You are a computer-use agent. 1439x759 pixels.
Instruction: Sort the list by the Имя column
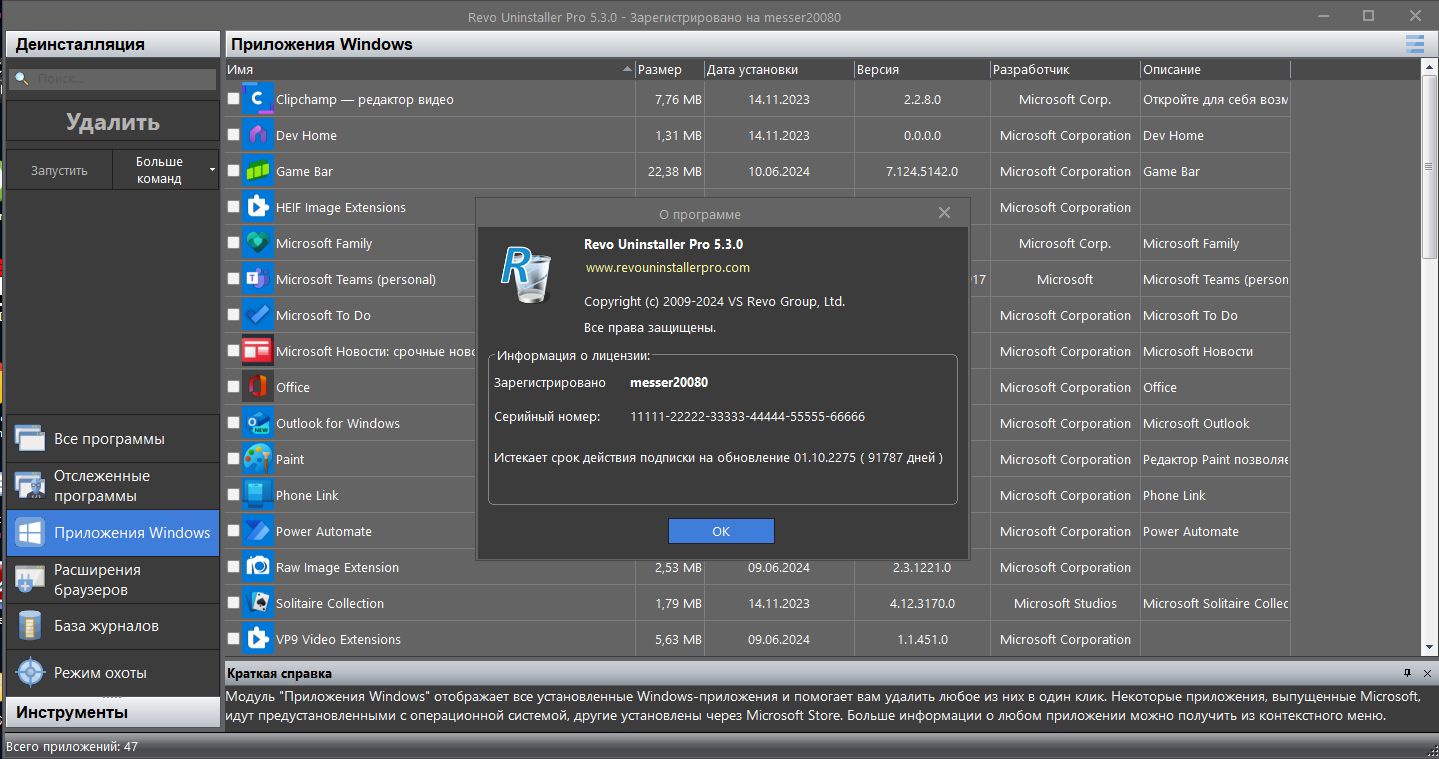tap(430, 69)
